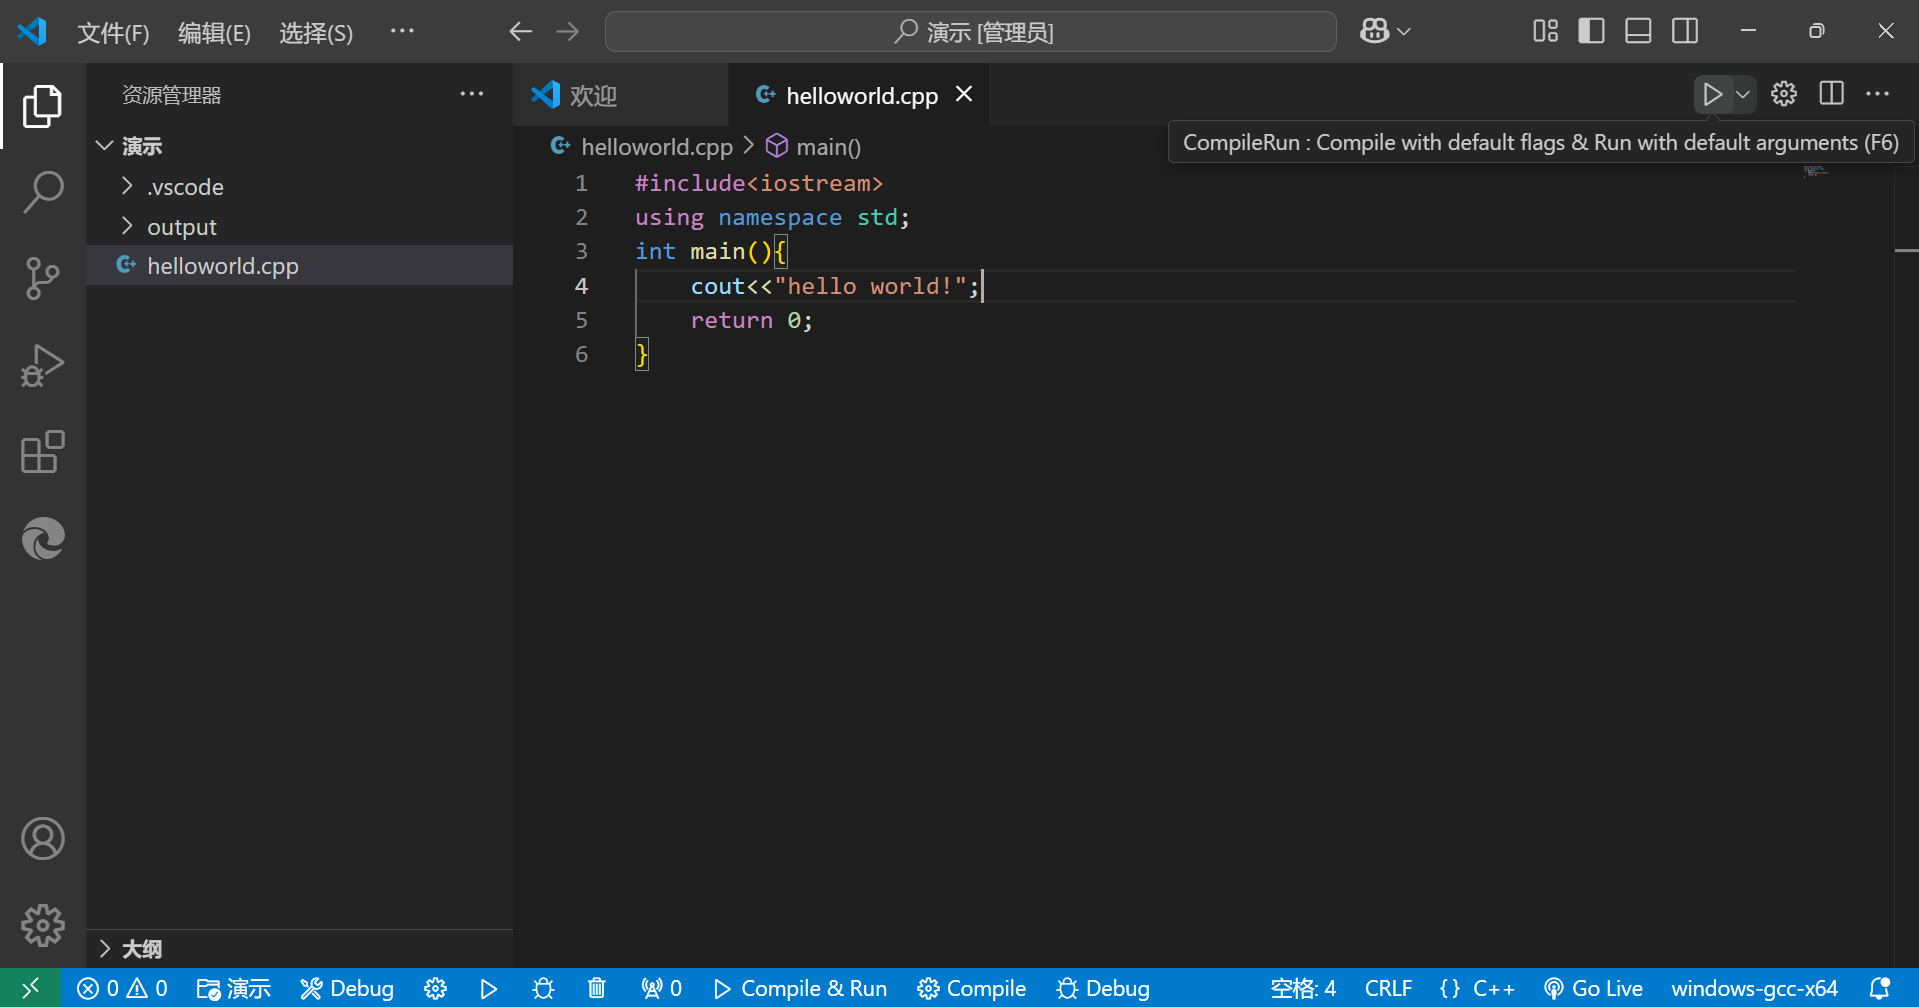Image resolution: width=1919 pixels, height=1007 pixels.
Task: Open Source Control from the activity bar
Action: tap(42, 279)
